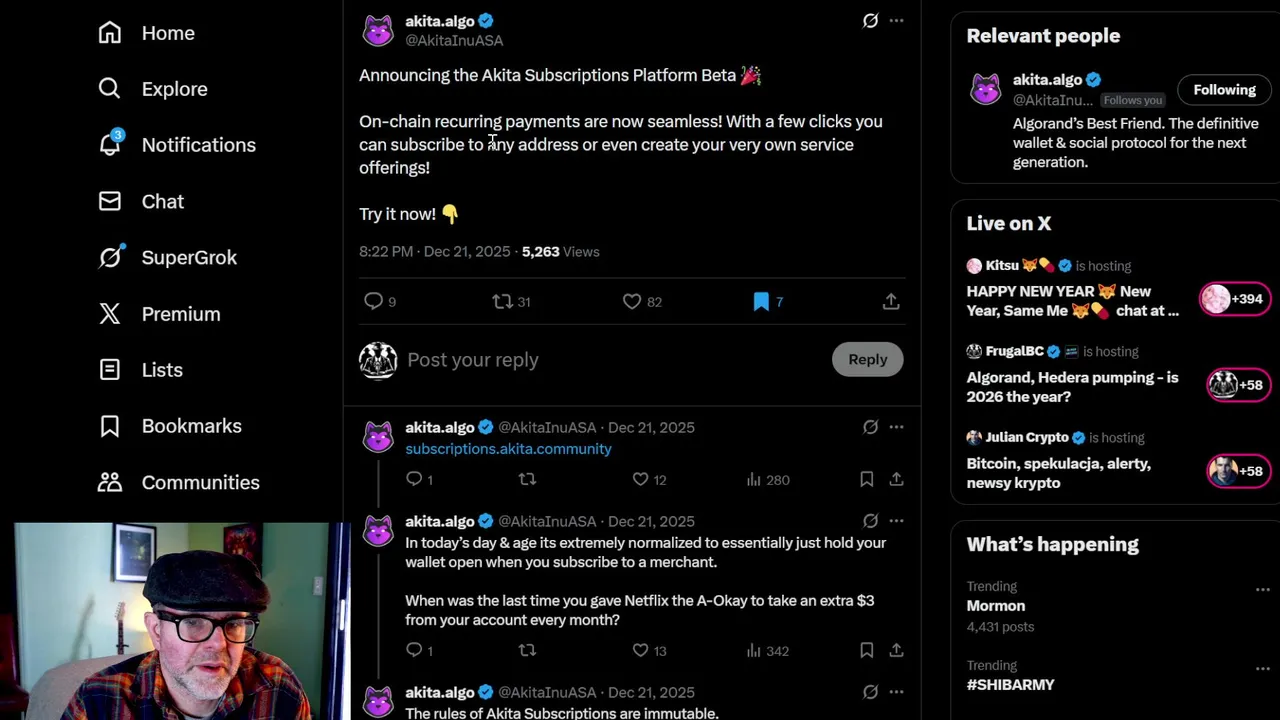Remove bookmark from the main post
The width and height of the screenshot is (1280, 720).
tap(761, 301)
